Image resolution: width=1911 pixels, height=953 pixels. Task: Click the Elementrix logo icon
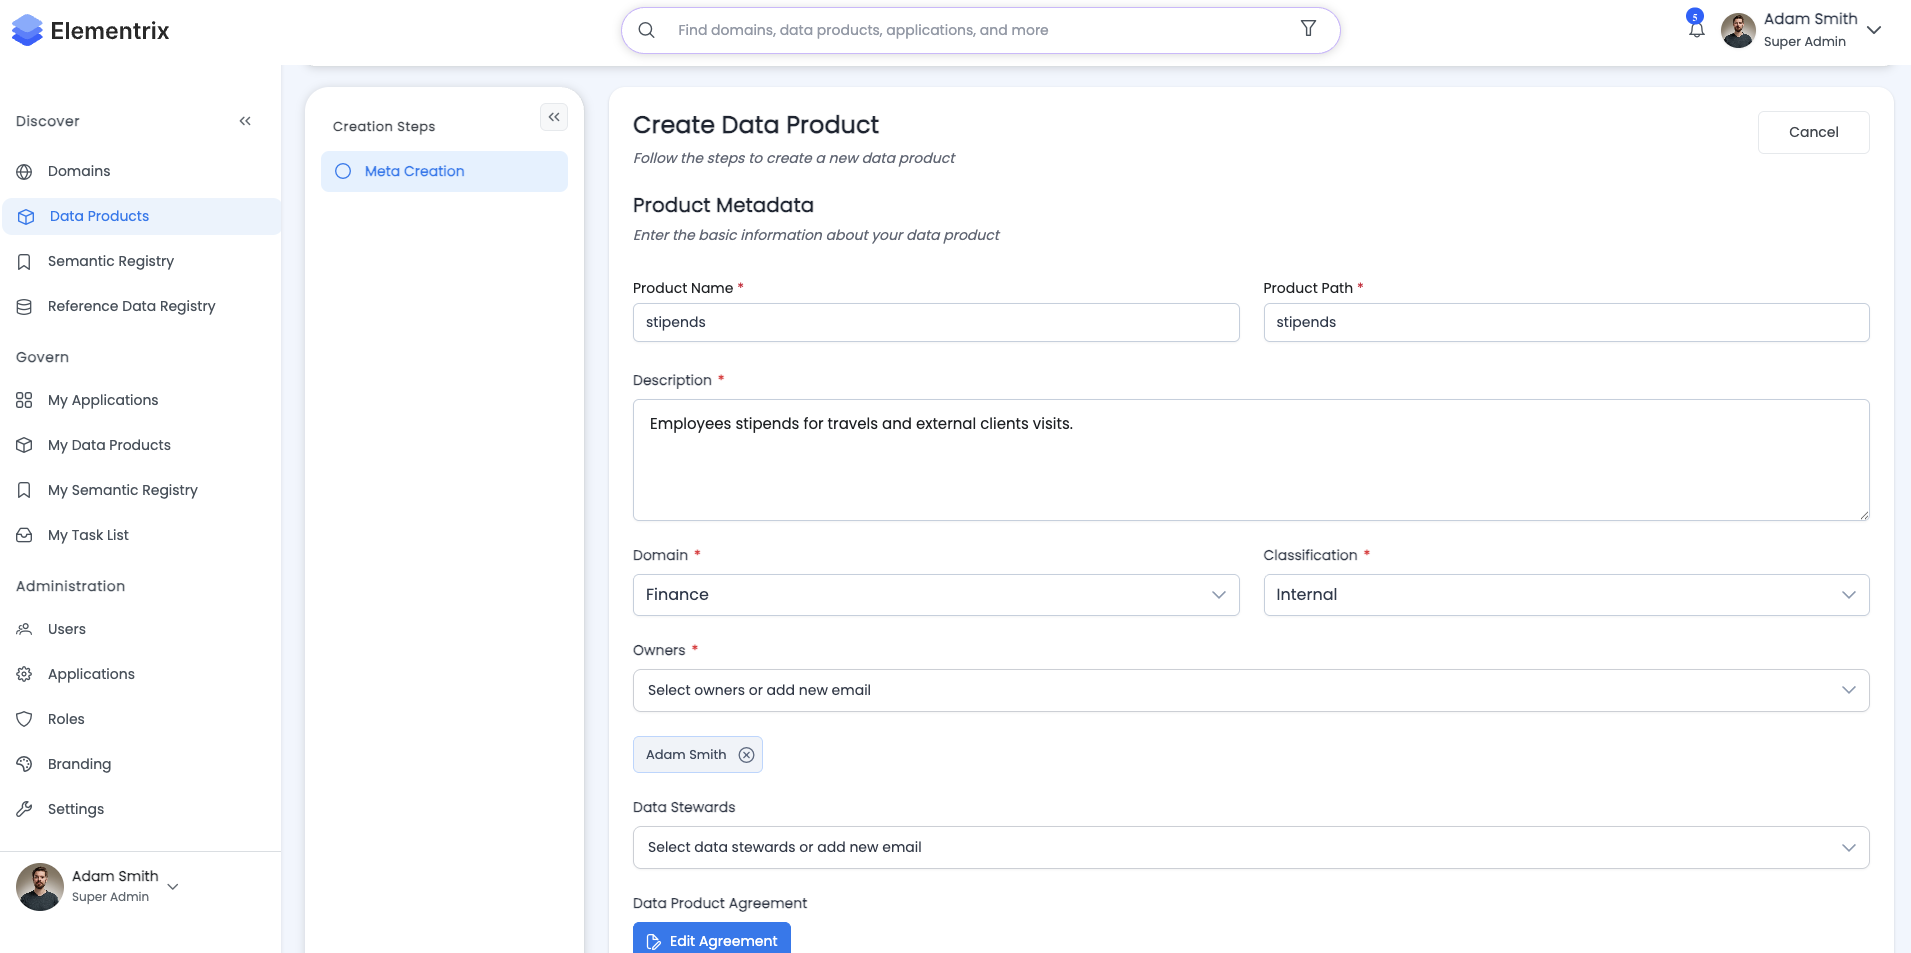[27, 31]
